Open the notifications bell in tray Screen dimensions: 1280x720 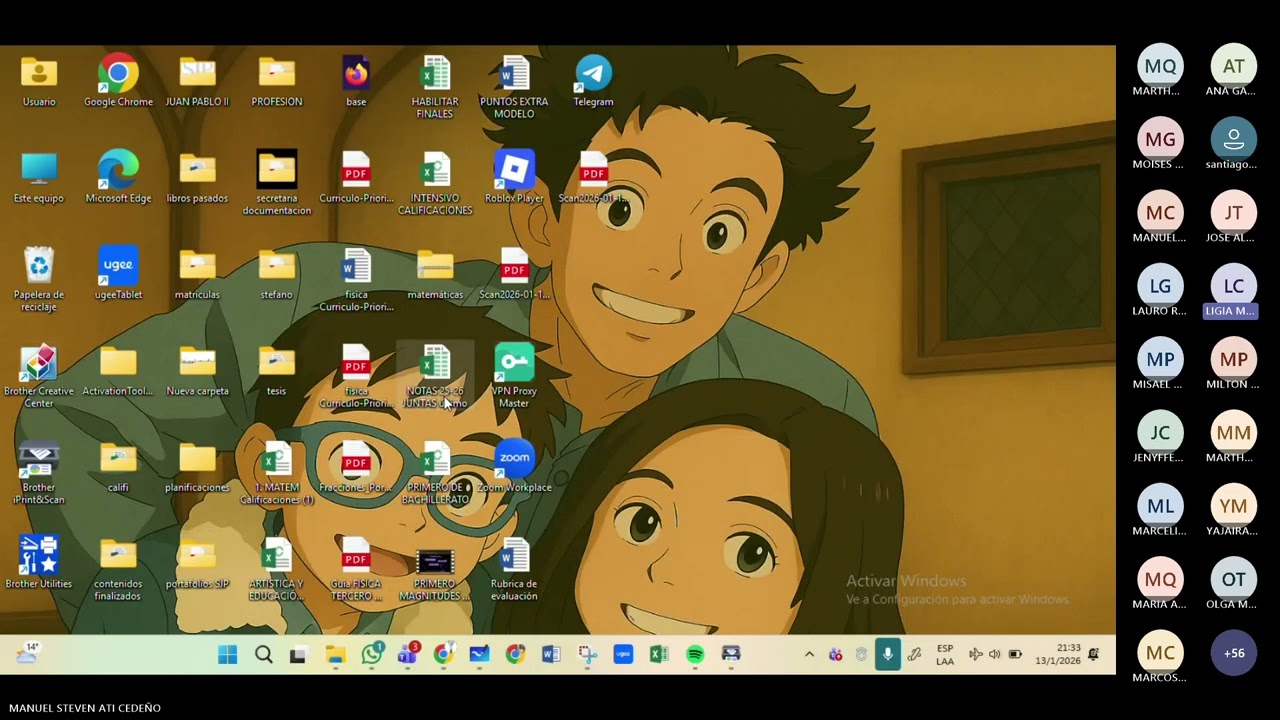pyautogui.click(x=1094, y=654)
